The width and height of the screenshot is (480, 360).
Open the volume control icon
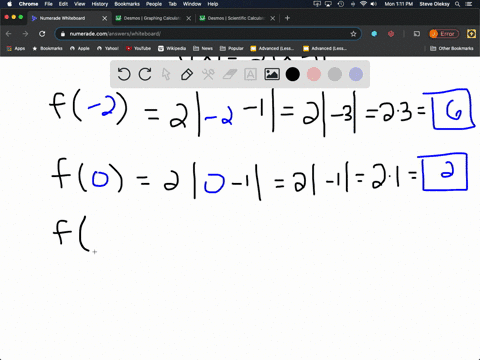374,4
